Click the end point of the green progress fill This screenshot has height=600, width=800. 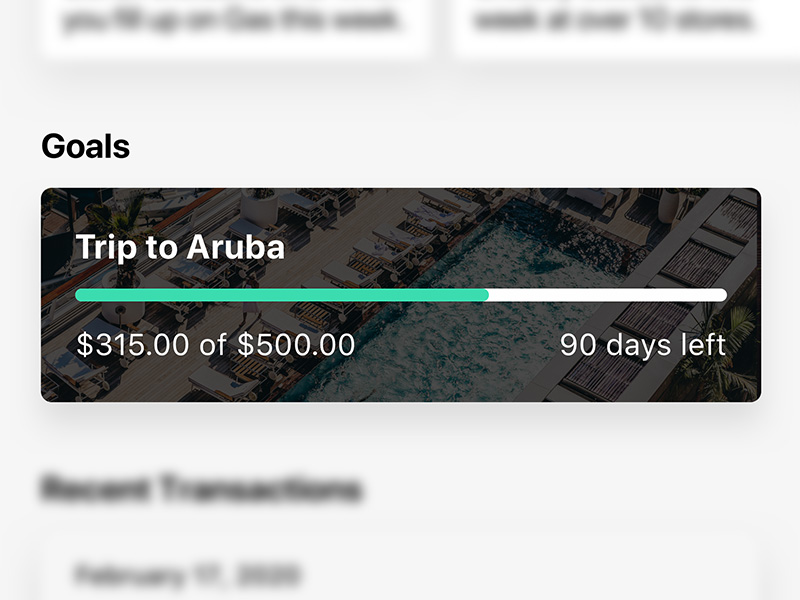pos(486,295)
